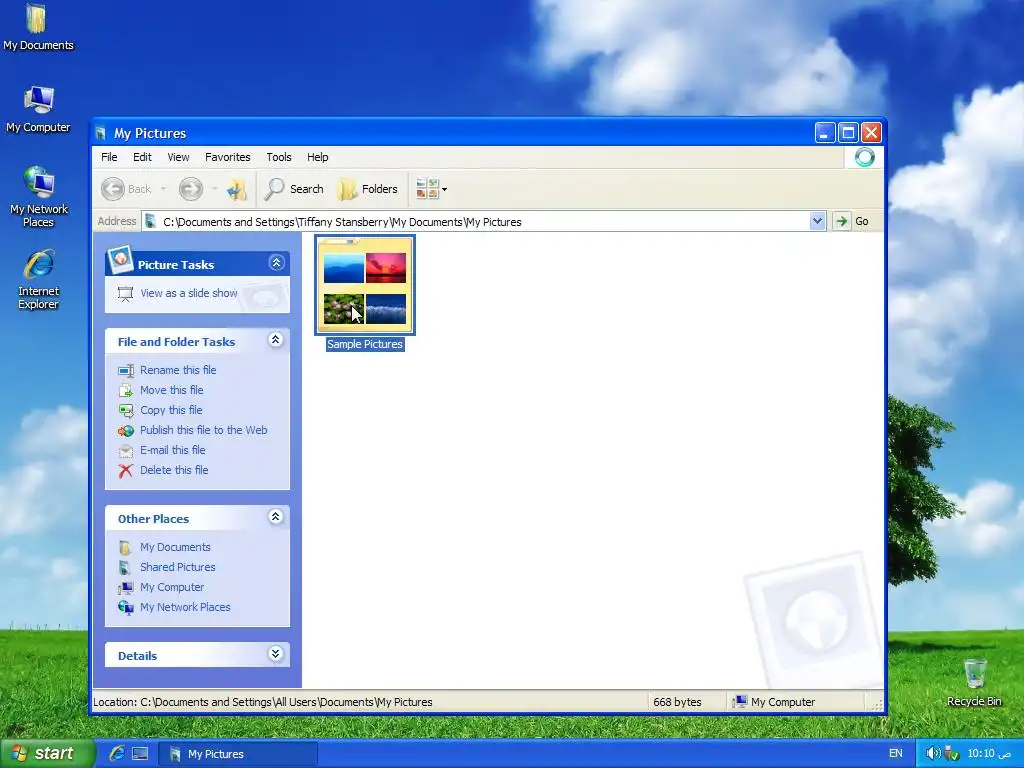Click the address bar folder icon
The image size is (1024, 768).
click(150, 221)
